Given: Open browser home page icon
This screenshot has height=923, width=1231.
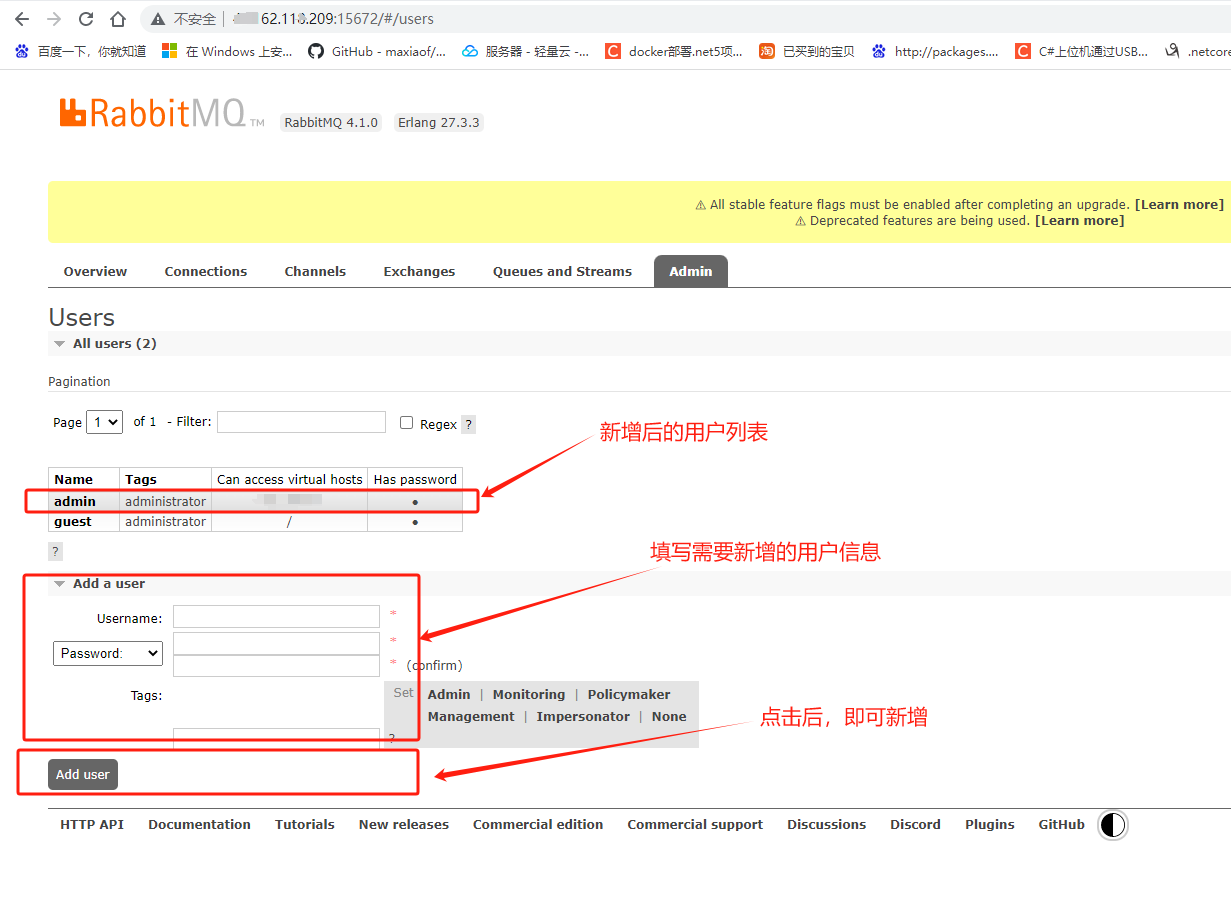Looking at the screenshot, I should tap(118, 19).
